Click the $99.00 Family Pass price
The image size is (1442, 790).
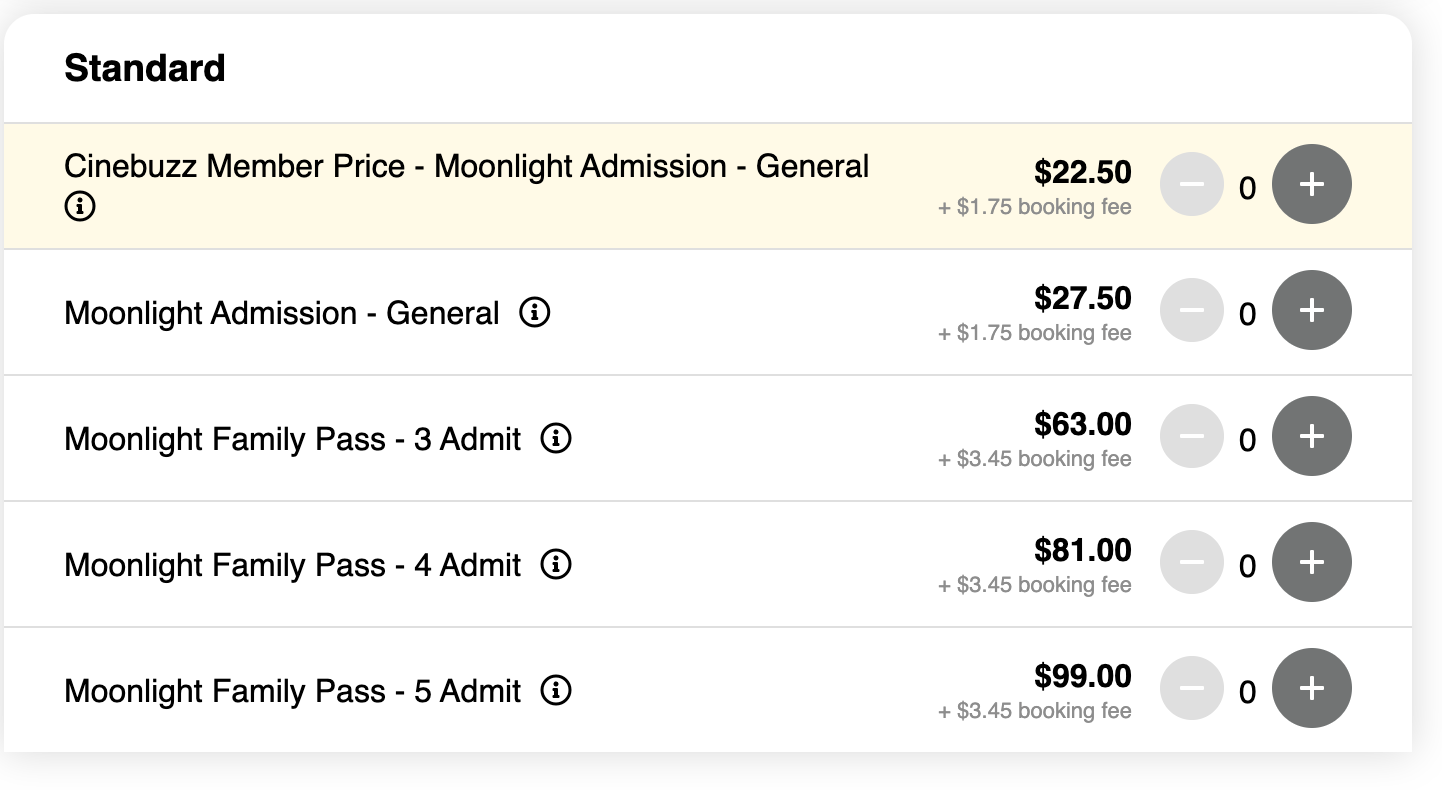[x=1083, y=676]
